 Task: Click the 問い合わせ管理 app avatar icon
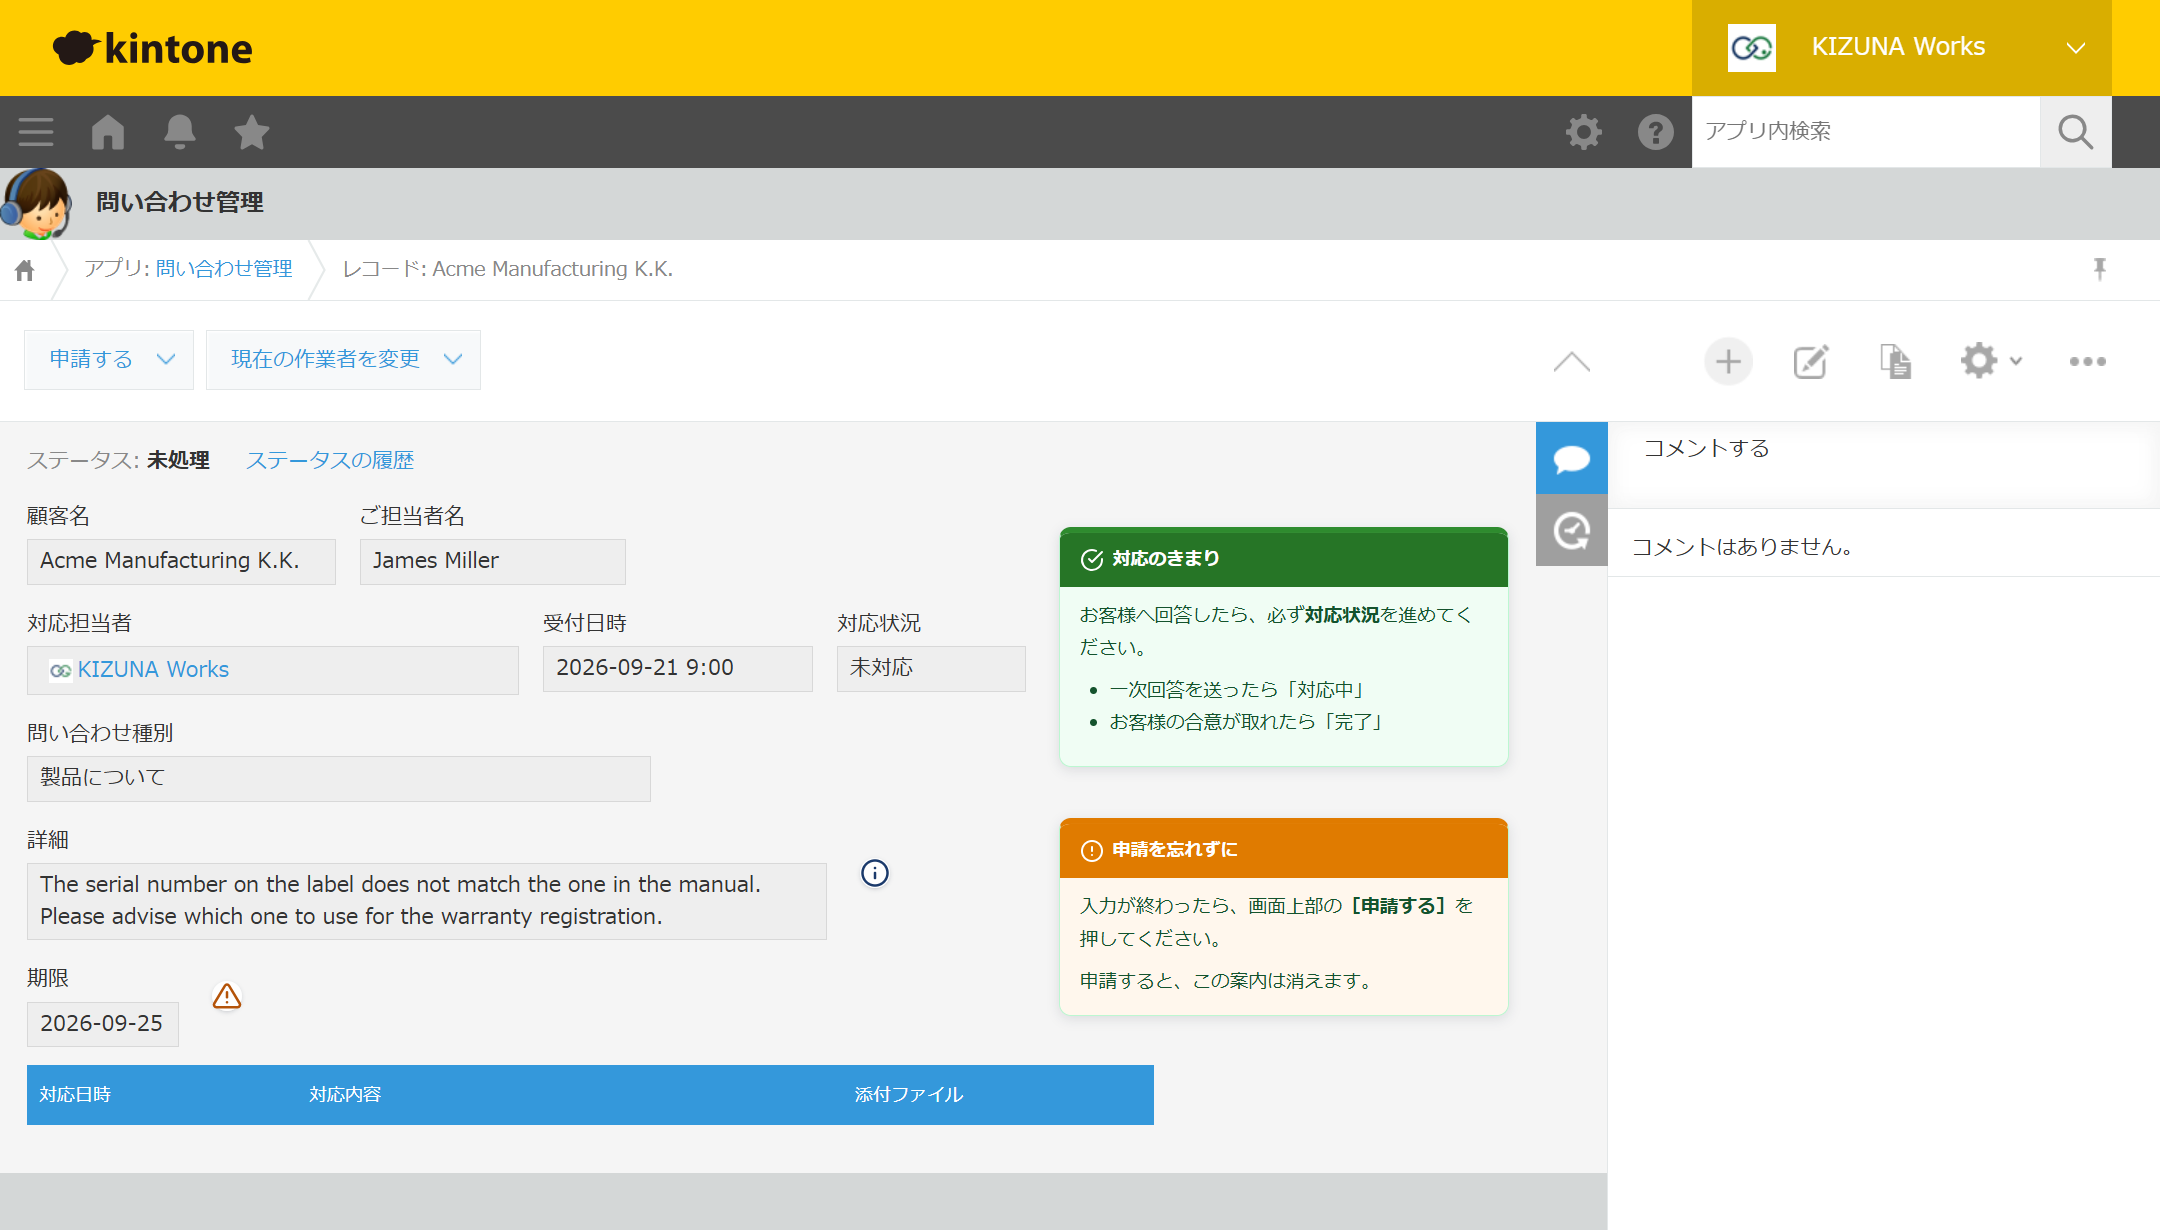[37, 204]
